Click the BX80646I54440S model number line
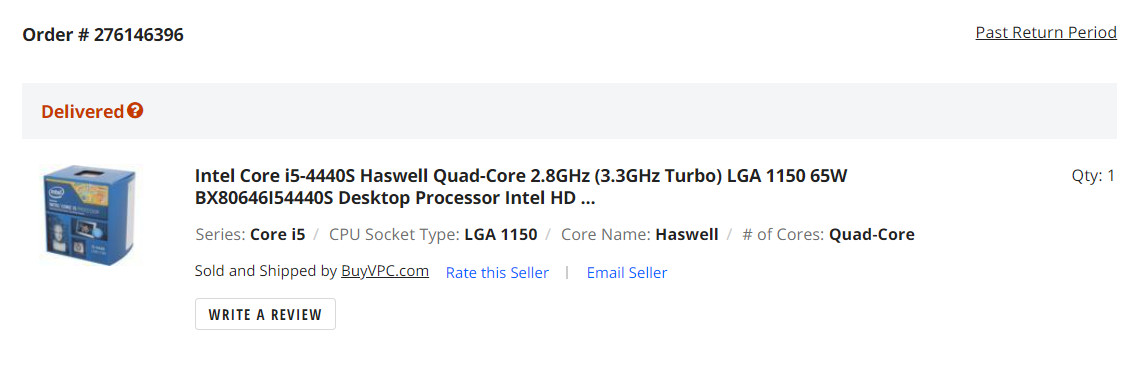The image size is (1126, 377). pyautogui.click(x=395, y=198)
